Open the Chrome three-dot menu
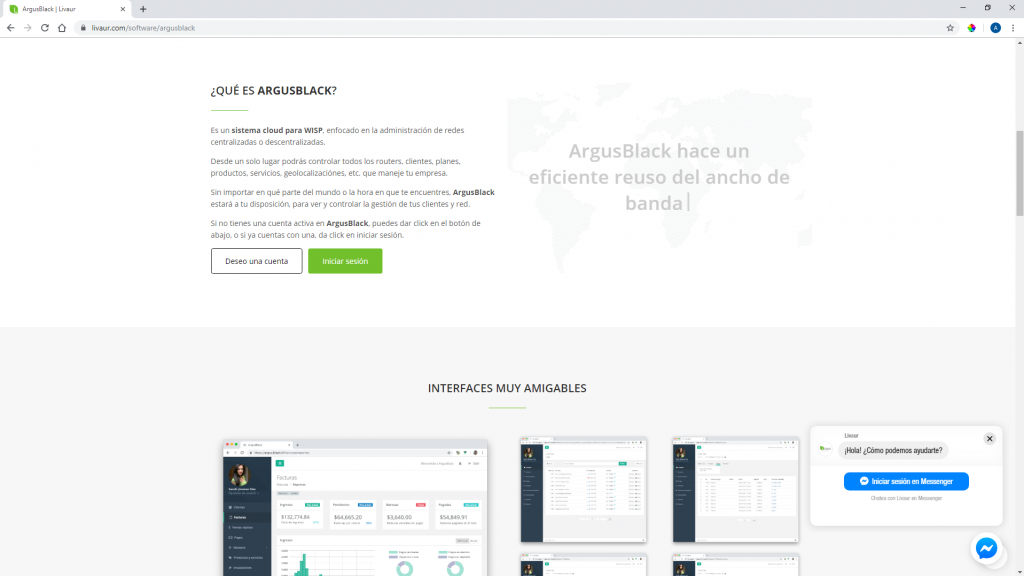Image resolution: width=1024 pixels, height=576 pixels. click(x=1013, y=28)
